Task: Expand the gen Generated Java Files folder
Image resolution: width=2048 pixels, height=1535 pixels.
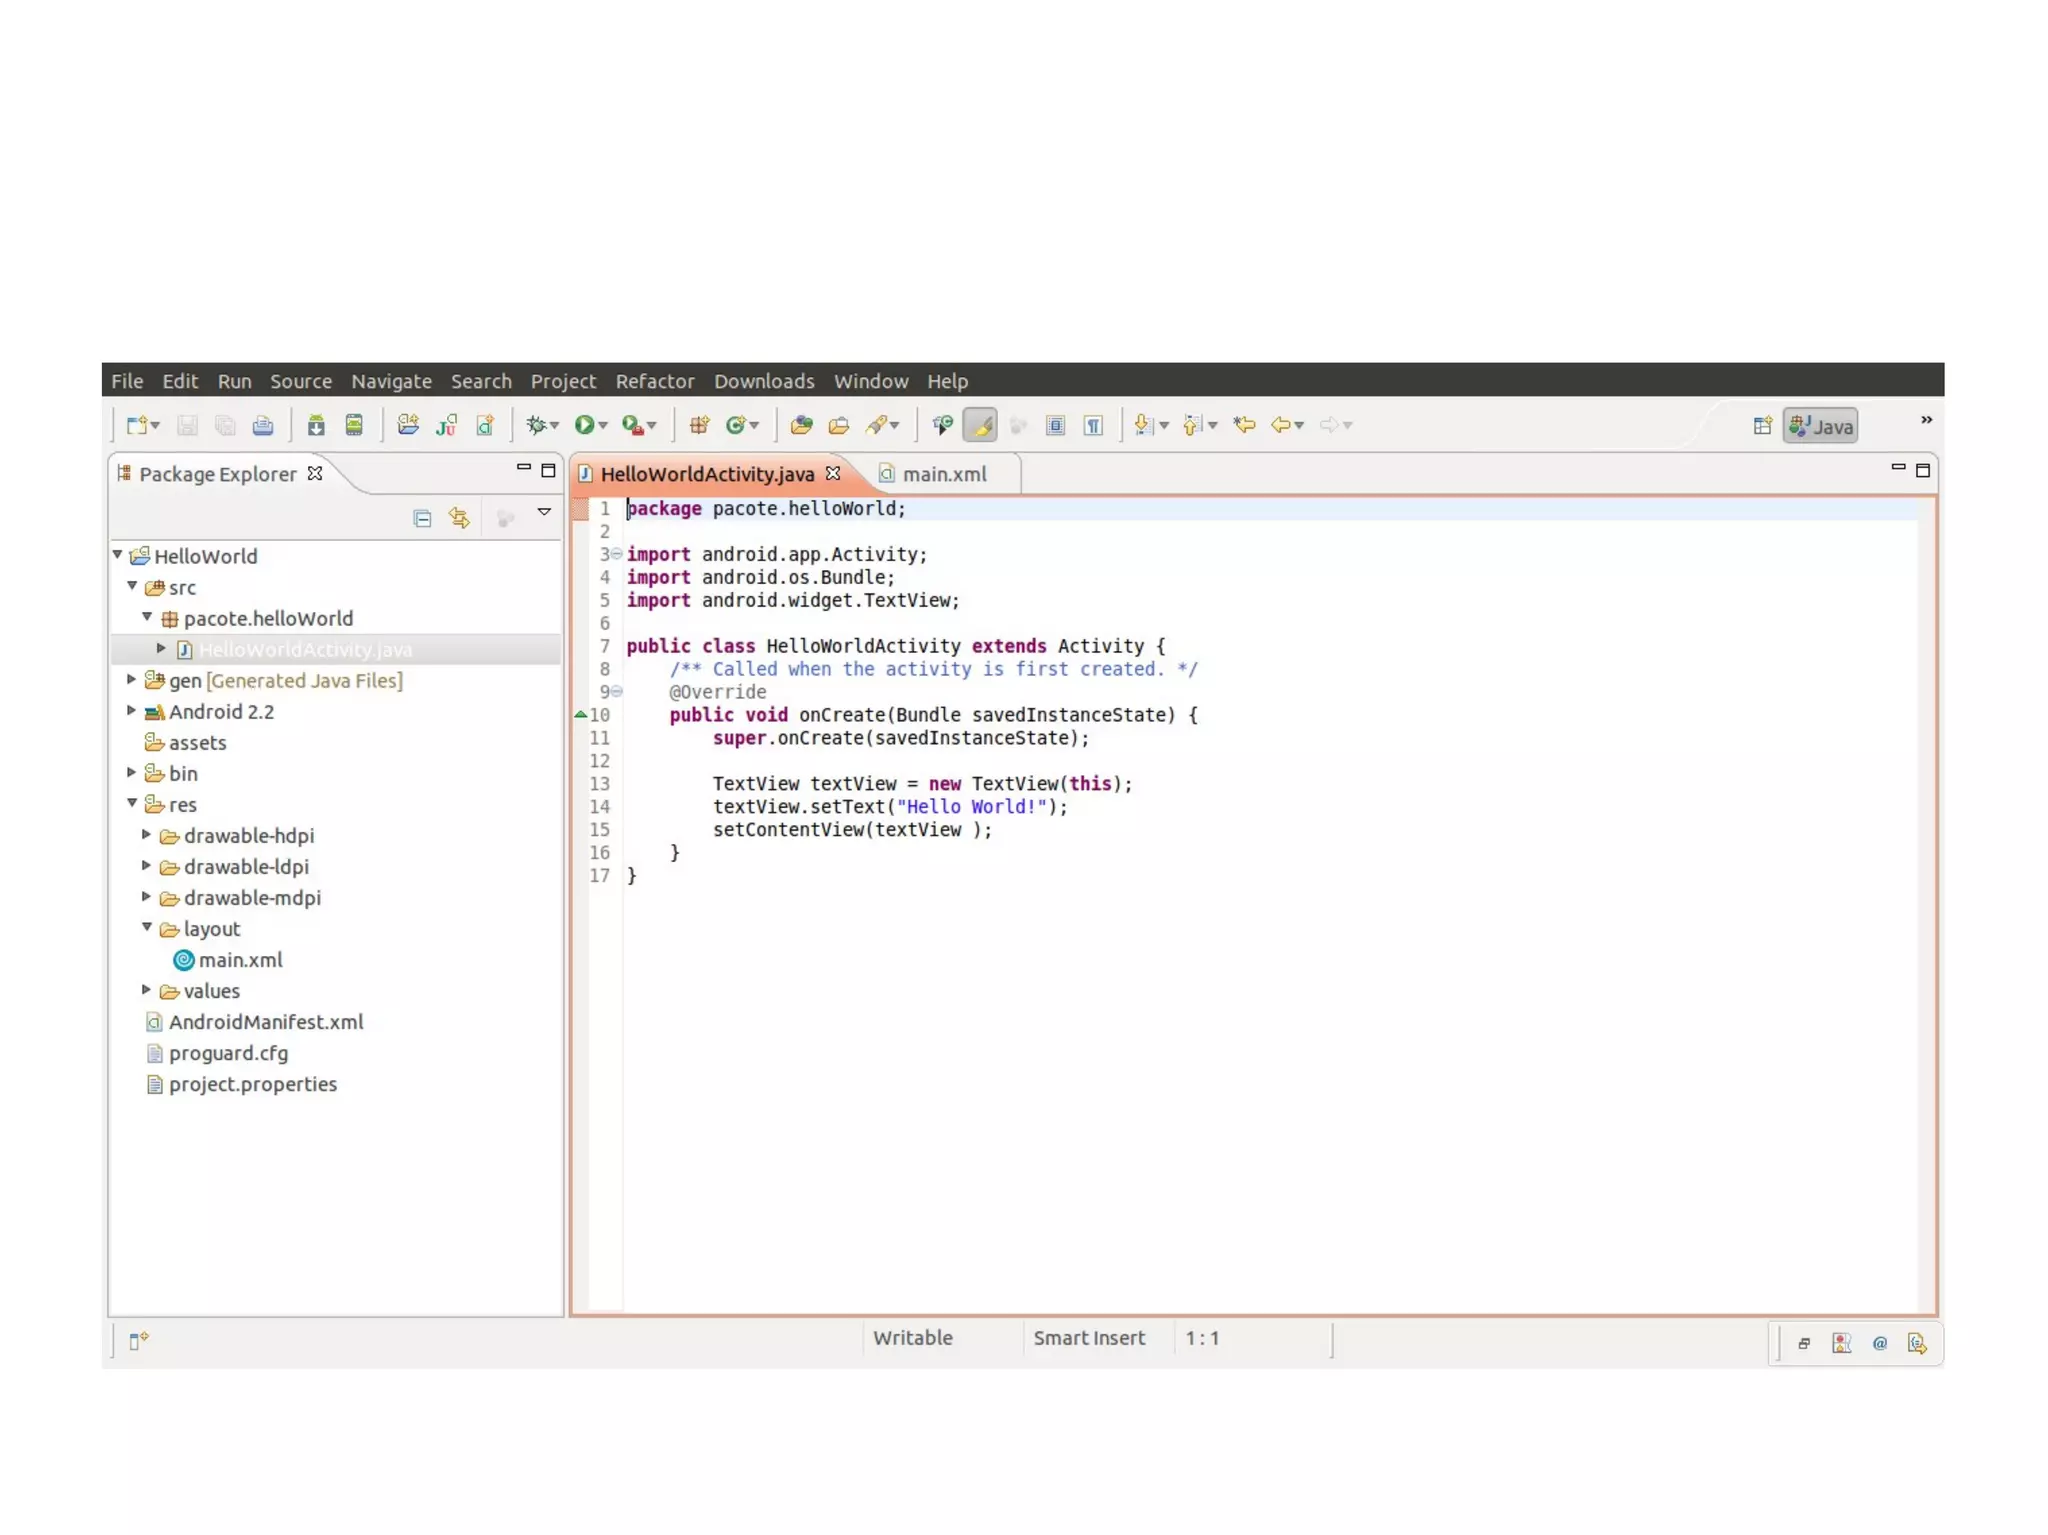Action: [131, 680]
